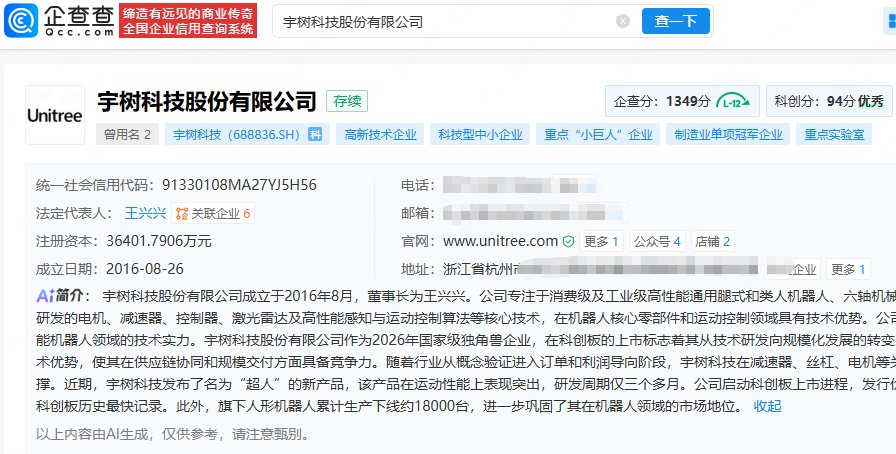The image size is (896, 454).
Task: Expand 更多 1 next to the website
Action: click(601, 241)
